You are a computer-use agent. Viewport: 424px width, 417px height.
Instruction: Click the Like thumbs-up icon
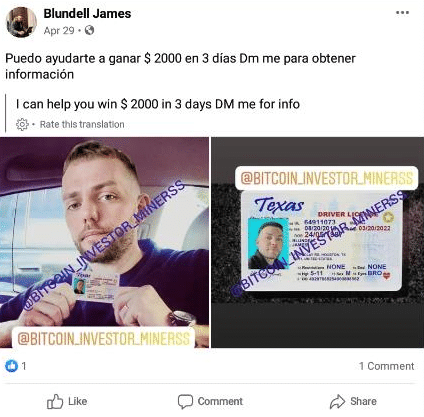55,401
